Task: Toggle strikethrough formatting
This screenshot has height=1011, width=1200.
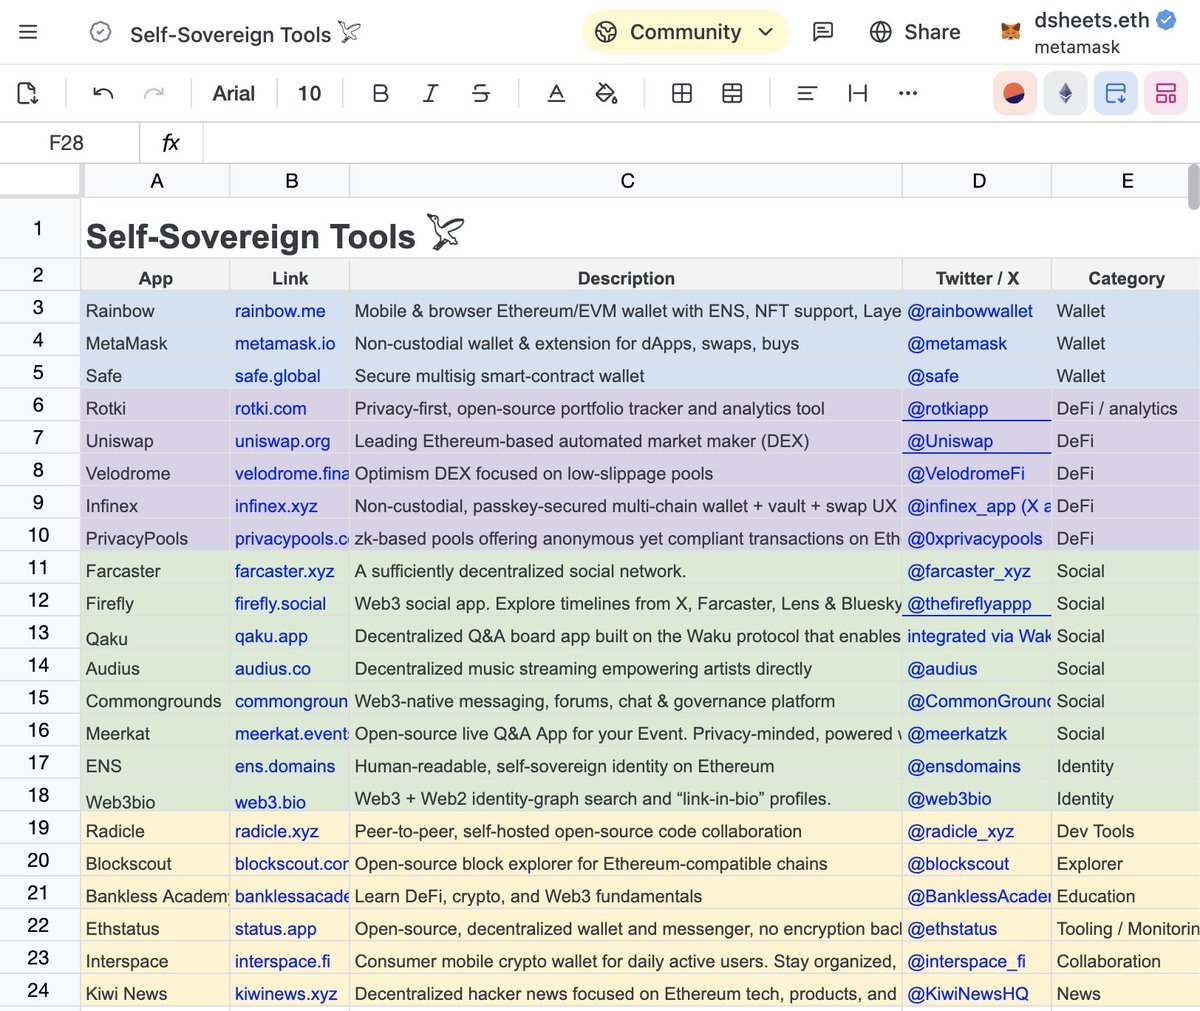Action: point(480,93)
